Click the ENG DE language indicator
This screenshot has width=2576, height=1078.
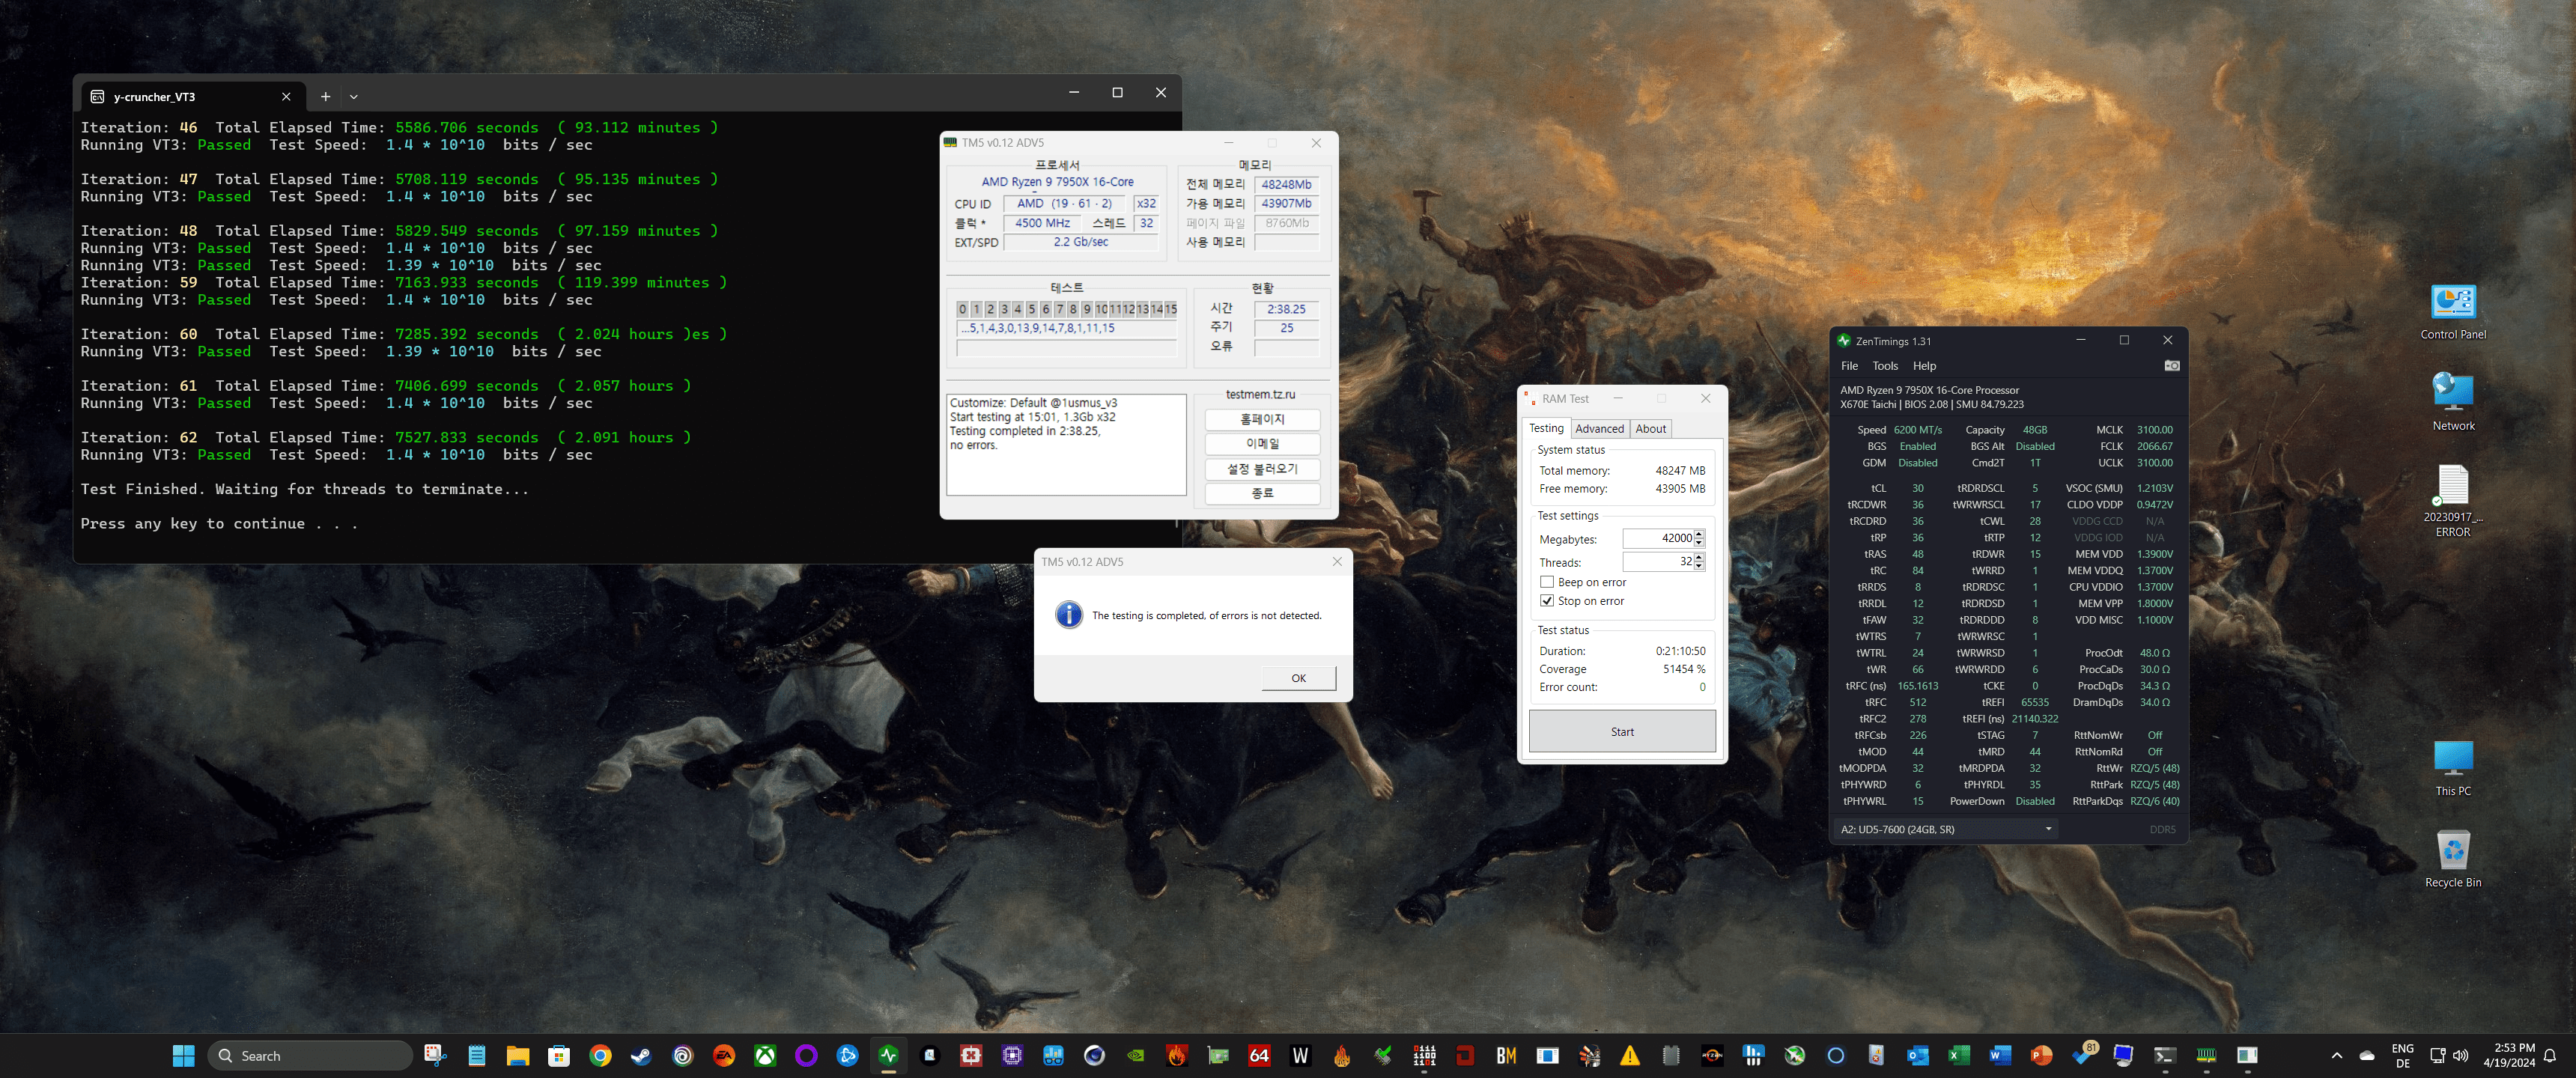pos(2402,1055)
